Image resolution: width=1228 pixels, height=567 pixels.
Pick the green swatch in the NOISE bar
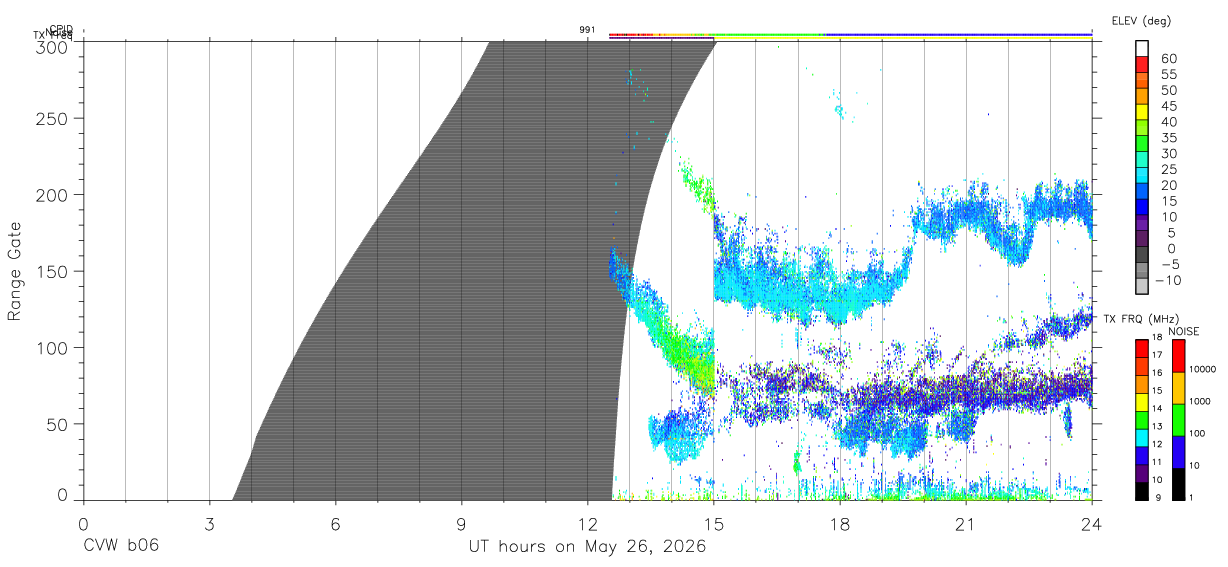pyautogui.click(x=1177, y=419)
